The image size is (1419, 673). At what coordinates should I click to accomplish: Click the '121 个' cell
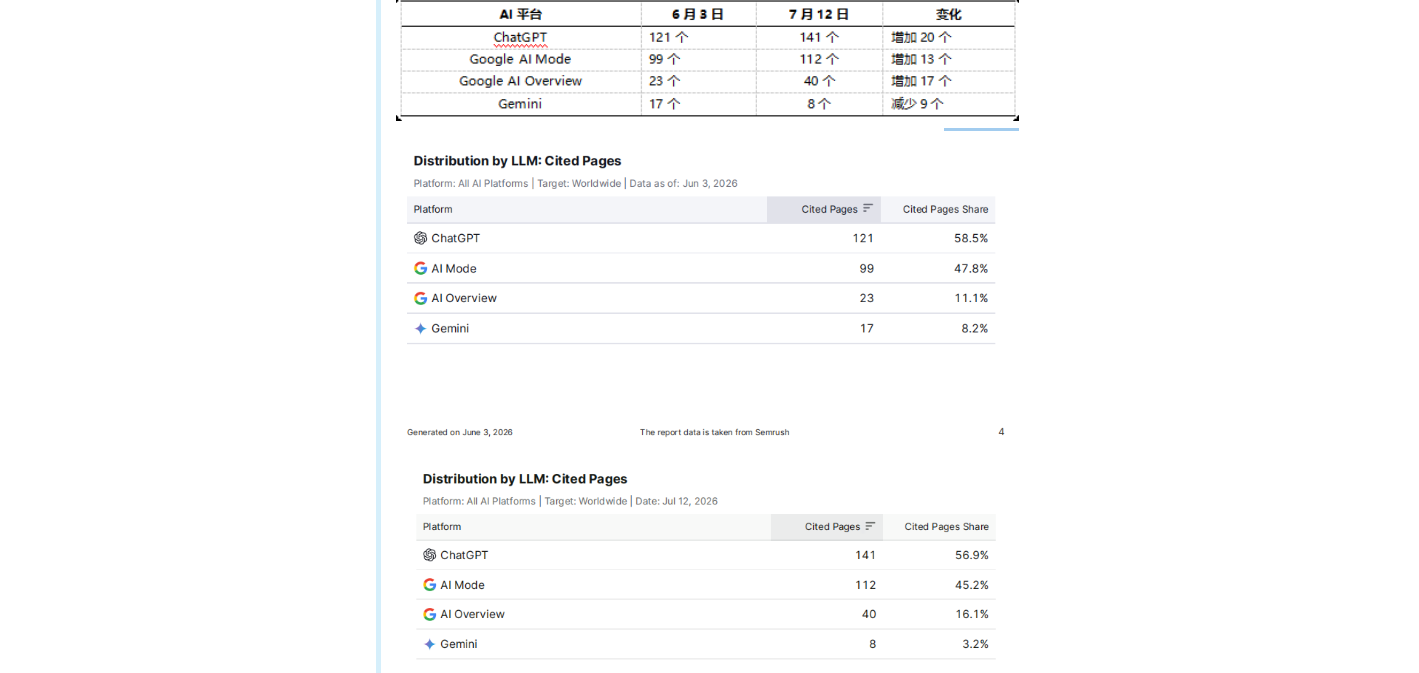698,37
